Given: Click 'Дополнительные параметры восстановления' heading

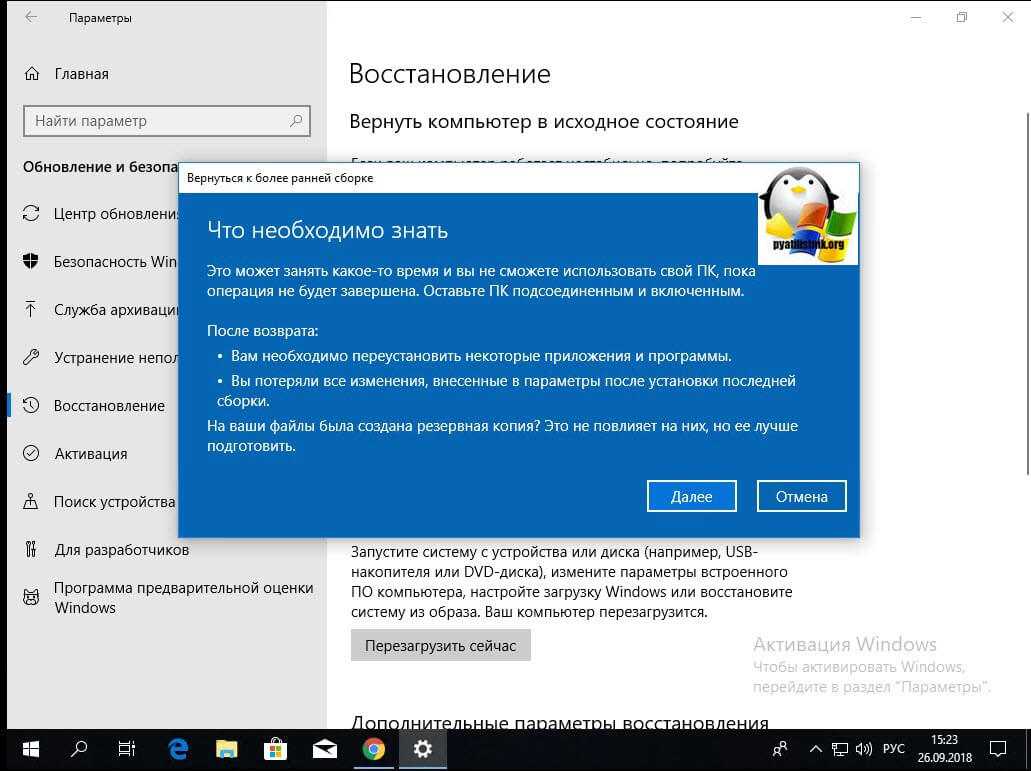Looking at the screenshot, I should point(560,722).
